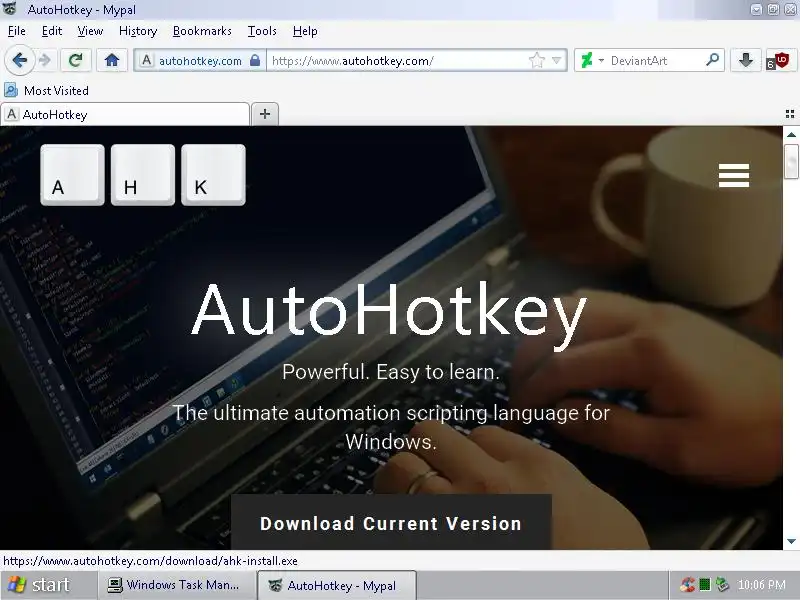Click the search magnifier icon
800x600 pixels.
coord(713,60)
